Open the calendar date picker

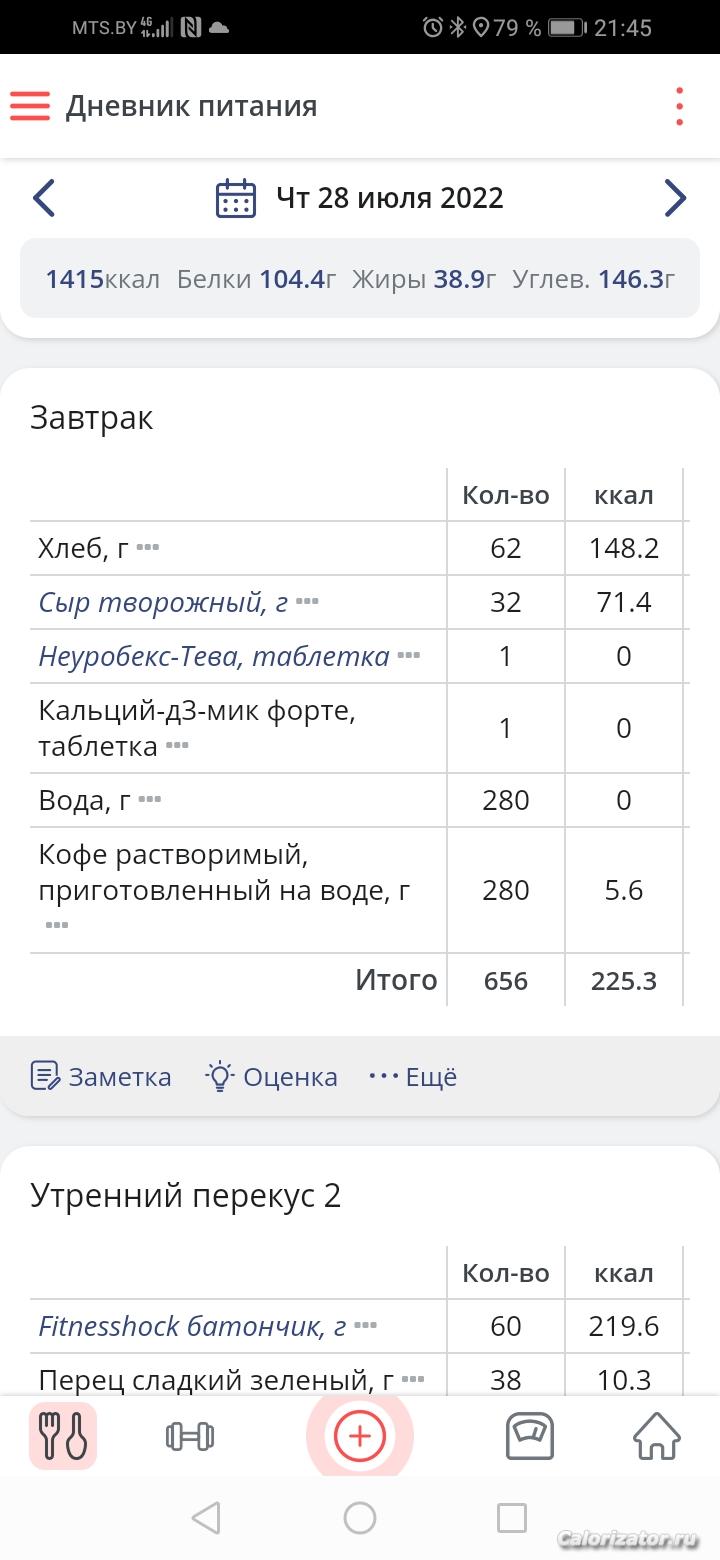tap(236, 198)
